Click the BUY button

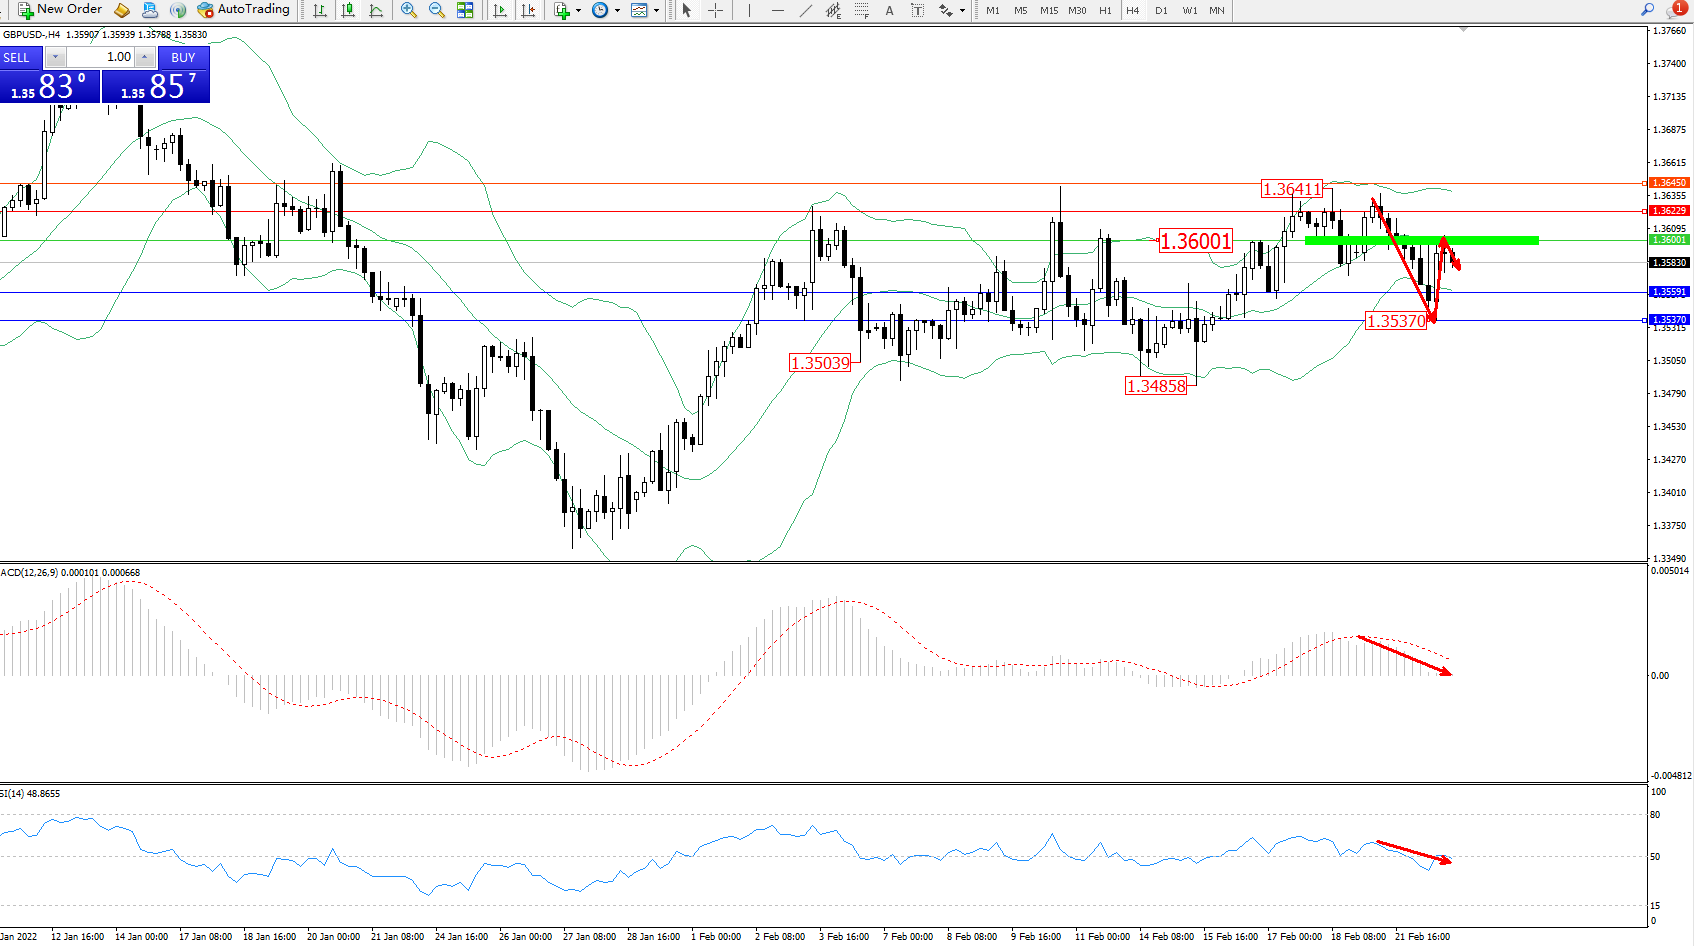click(183, 57)
